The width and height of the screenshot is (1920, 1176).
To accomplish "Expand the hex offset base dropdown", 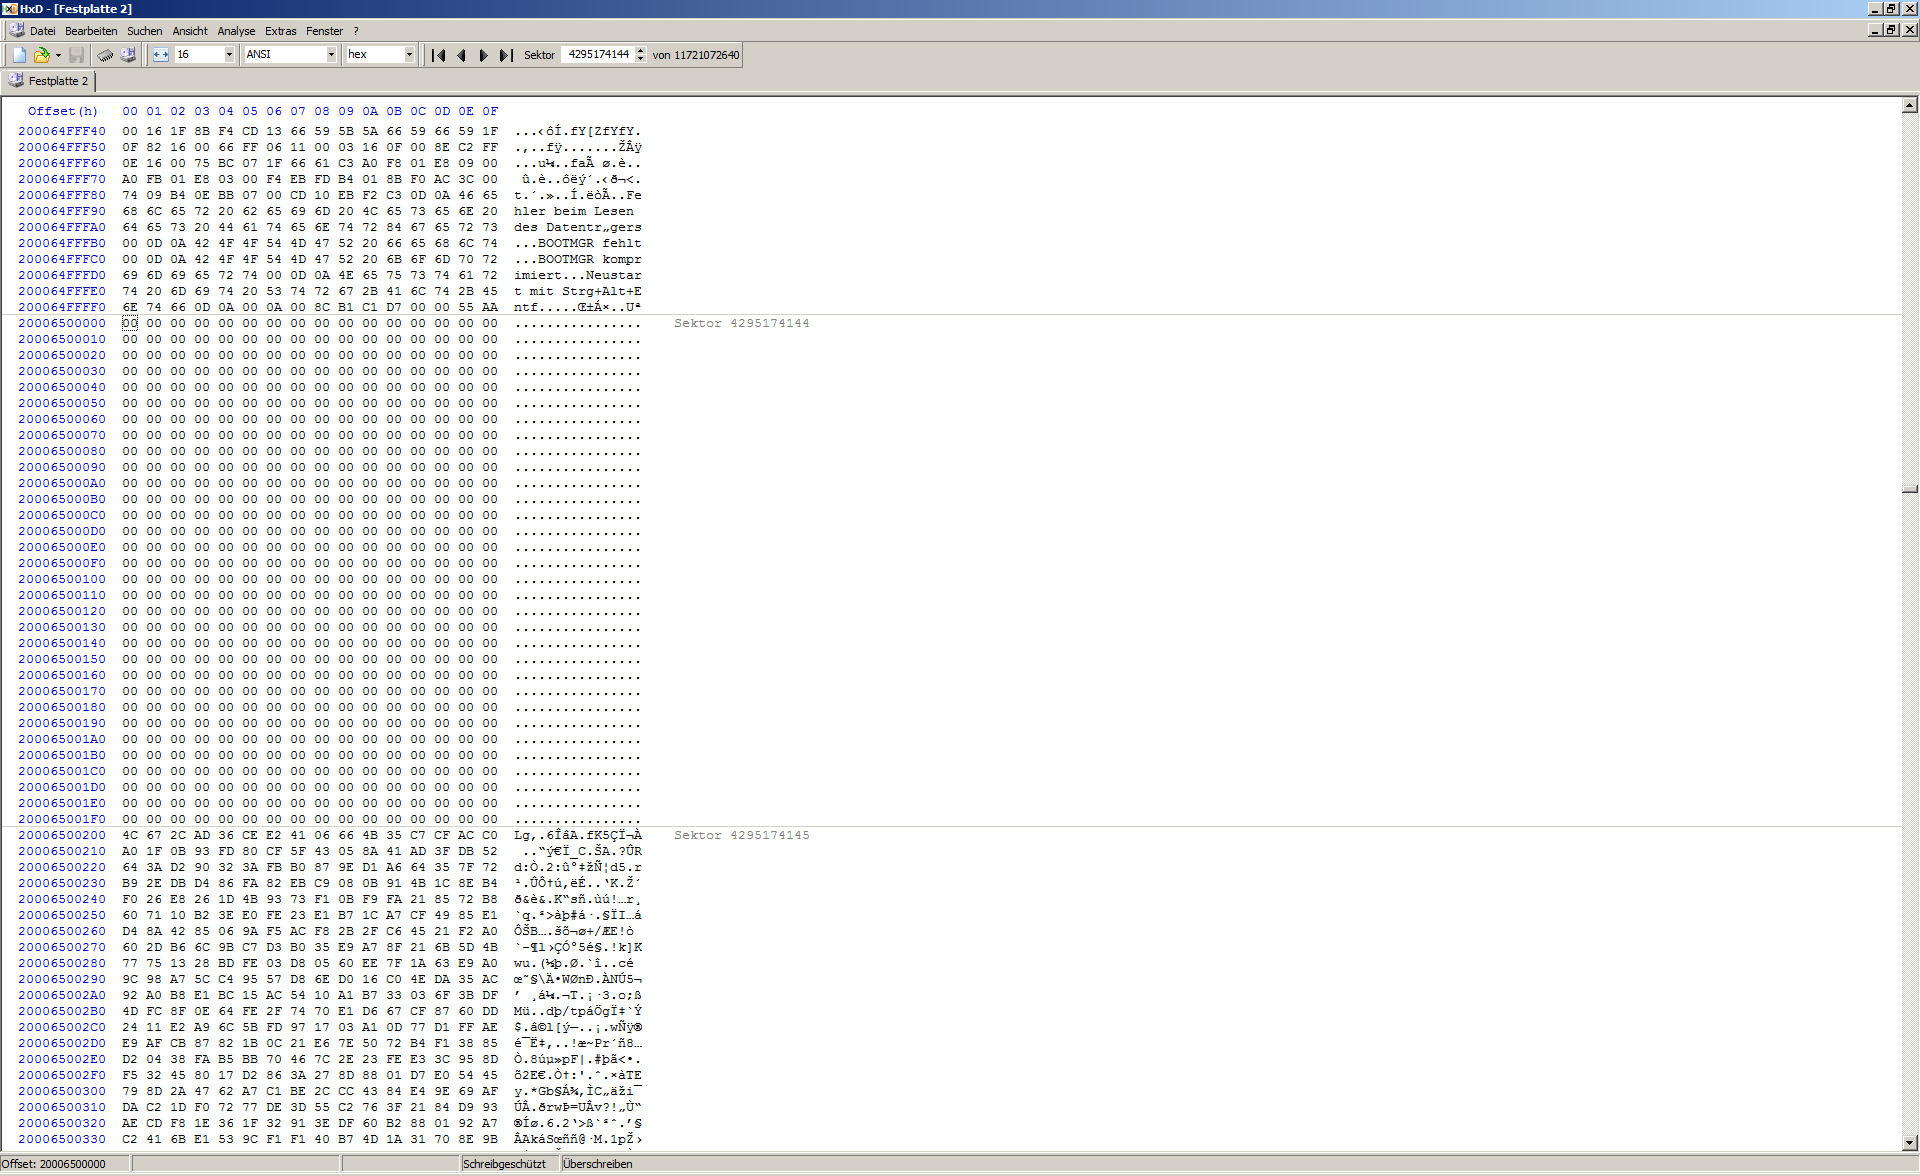I will [x=409, y=55].
